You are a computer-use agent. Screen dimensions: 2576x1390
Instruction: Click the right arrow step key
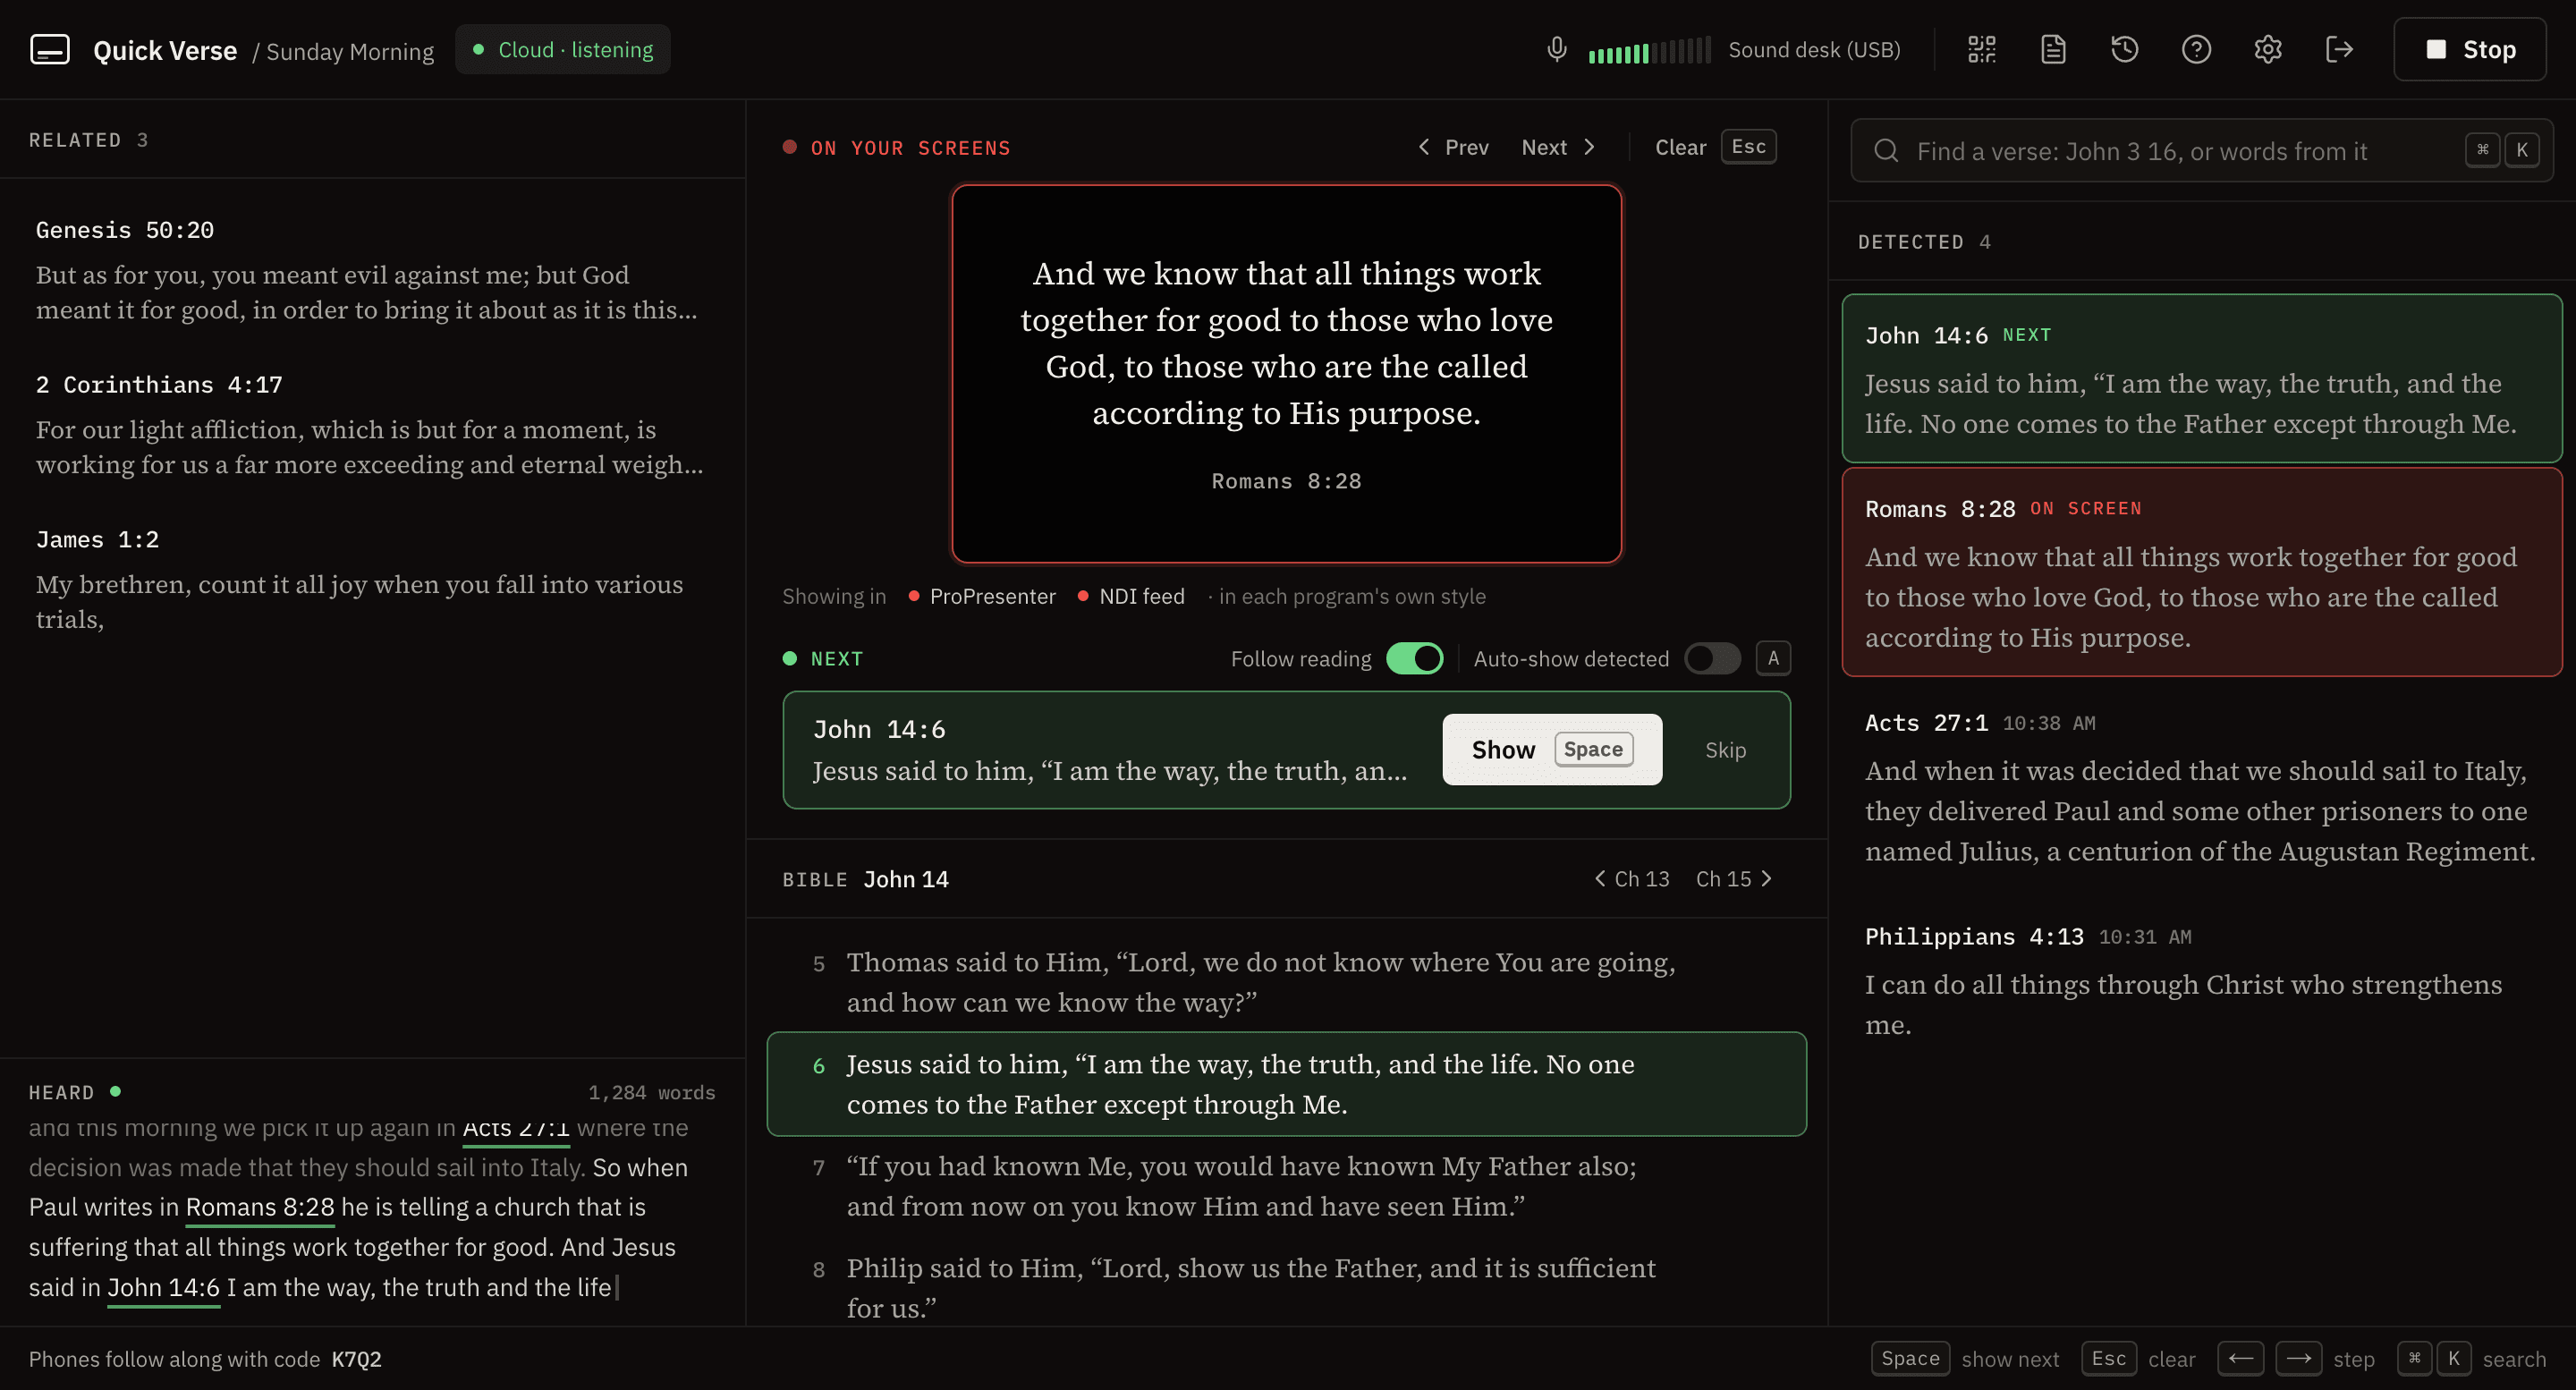(x=2298, y=1358)
